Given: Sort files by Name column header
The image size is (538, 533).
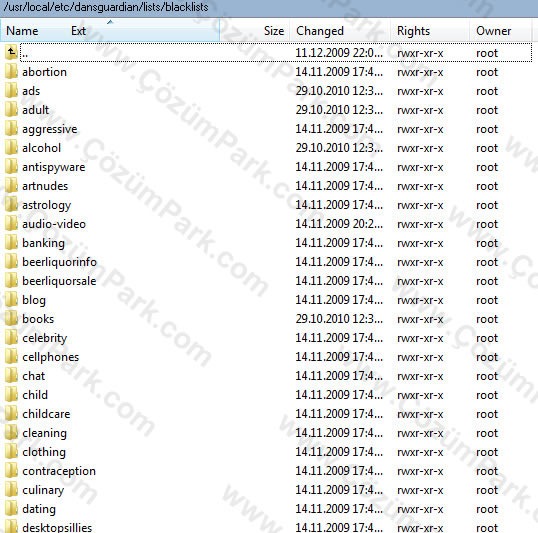Looking at the screenshot, I should click(22, 31).
